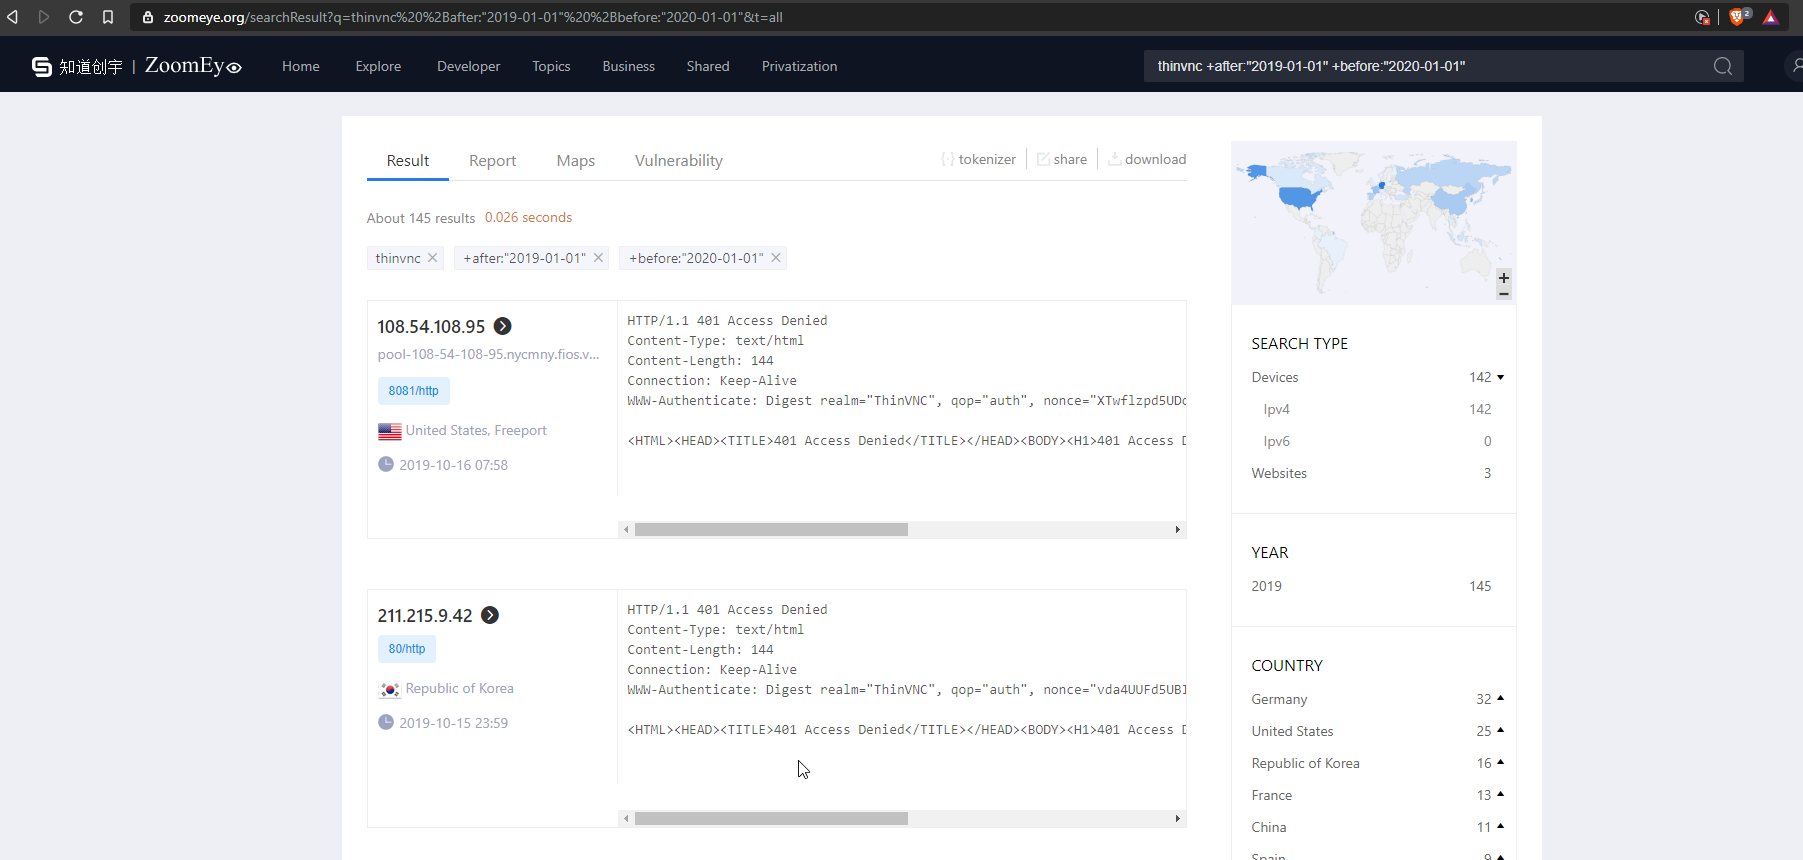Expand the Germany country entry

[x=1500, y=699]
